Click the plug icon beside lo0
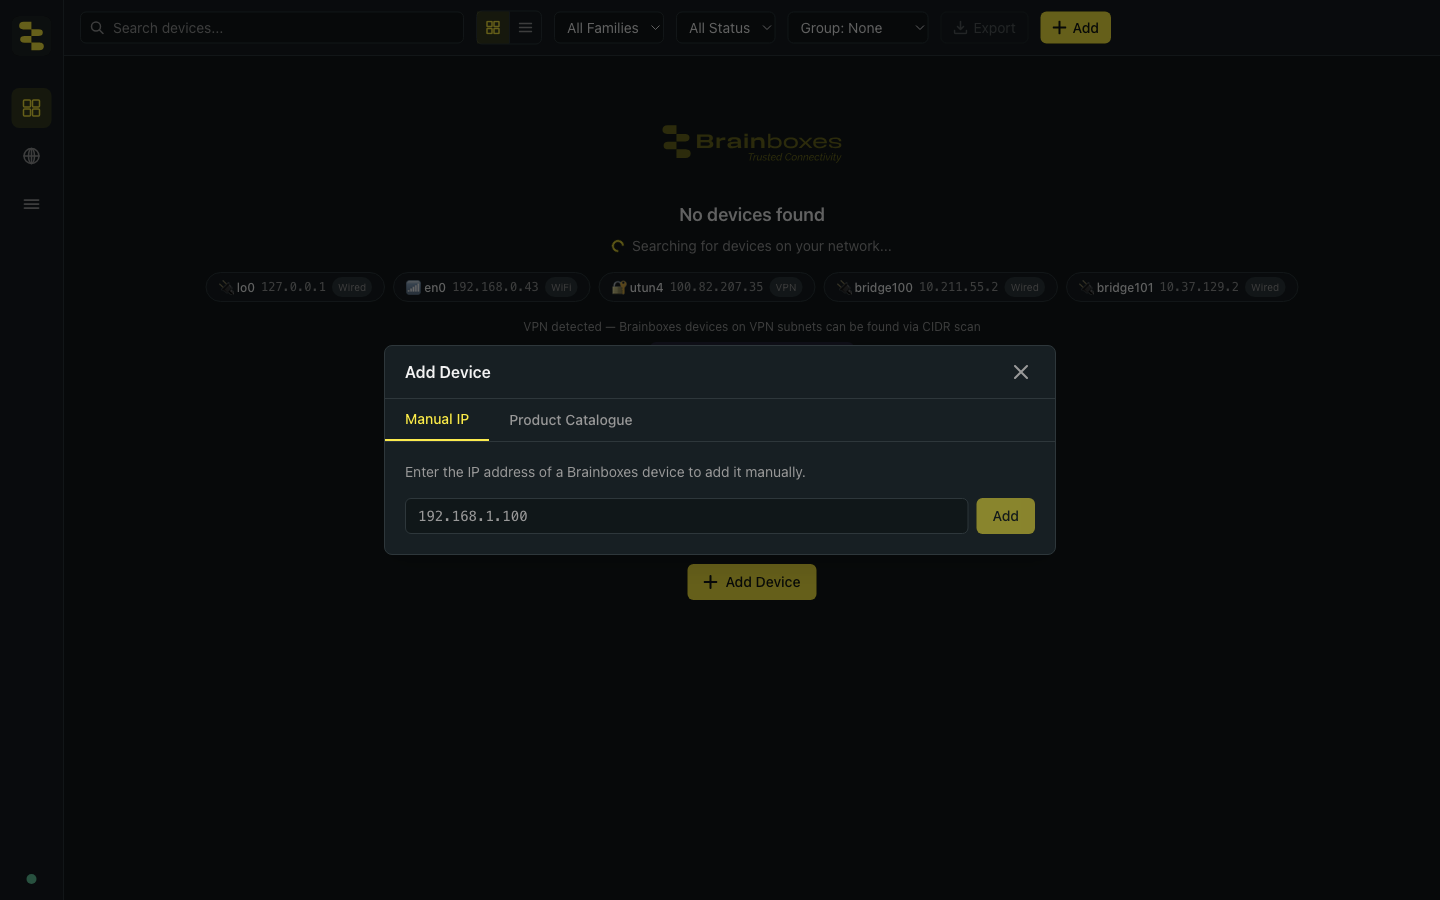 [x=226, y=287]
